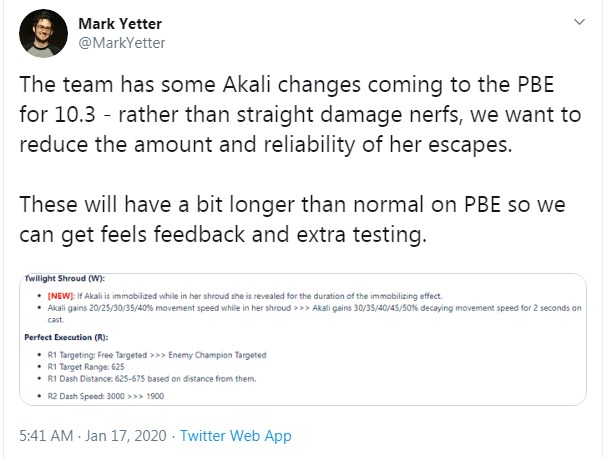604x458 pixels.
Task: Open the @MarkYetter handle link
Action: (120, 42)
